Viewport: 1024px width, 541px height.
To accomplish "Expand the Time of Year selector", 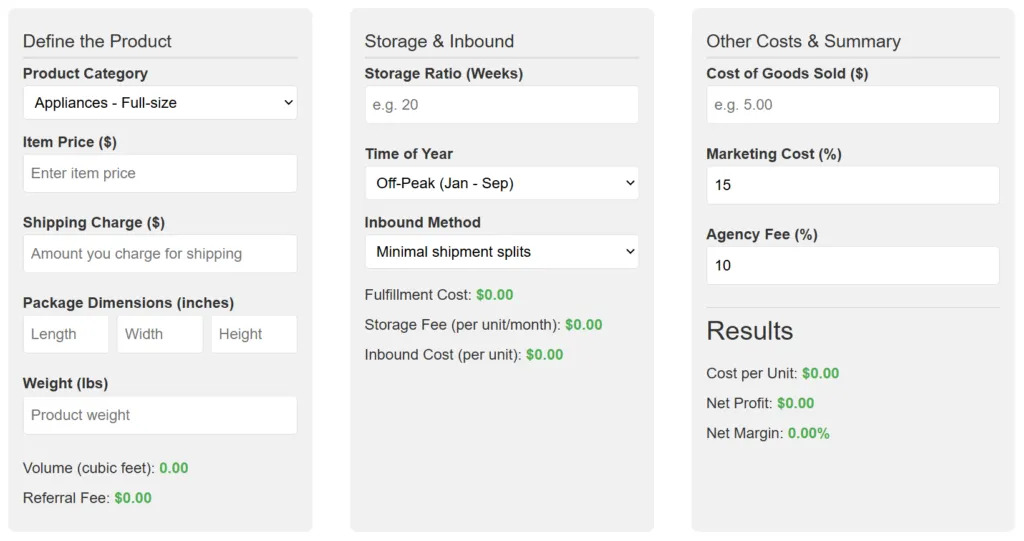I will [x=502, y=183].
